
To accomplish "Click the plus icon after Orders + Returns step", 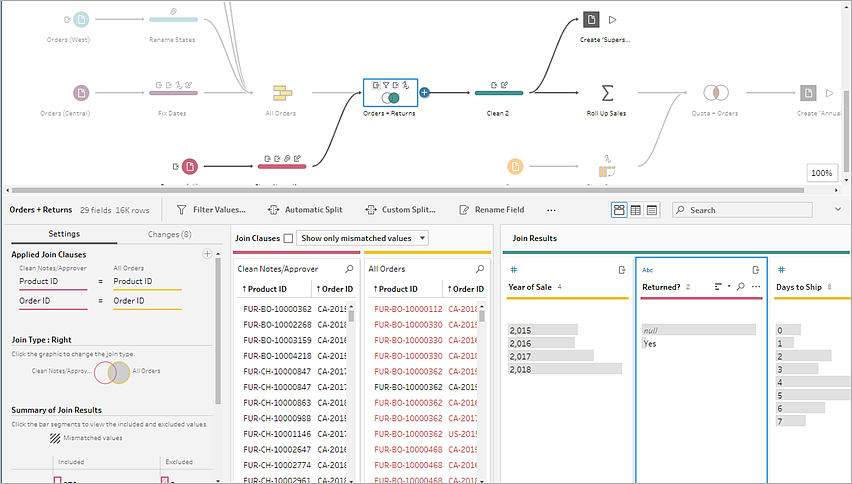I will [424, 93].
